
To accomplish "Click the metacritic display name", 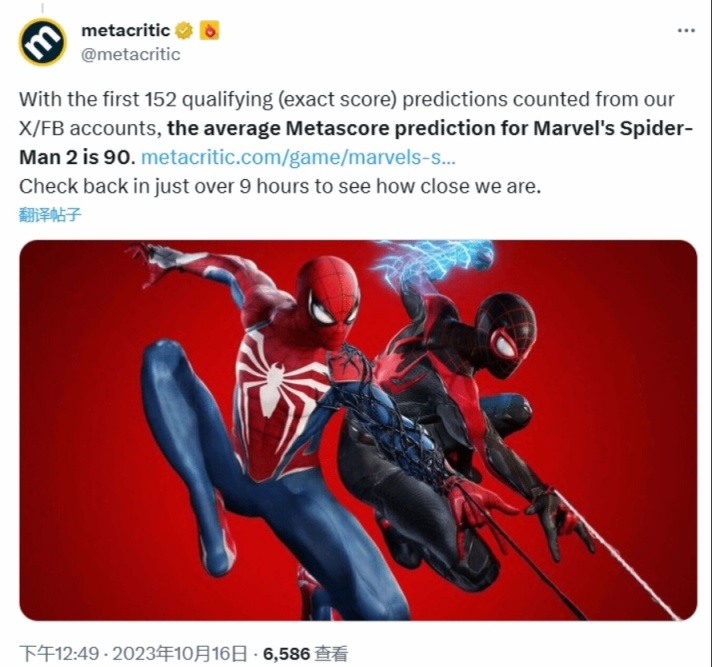I will click(x=126, y=30).
